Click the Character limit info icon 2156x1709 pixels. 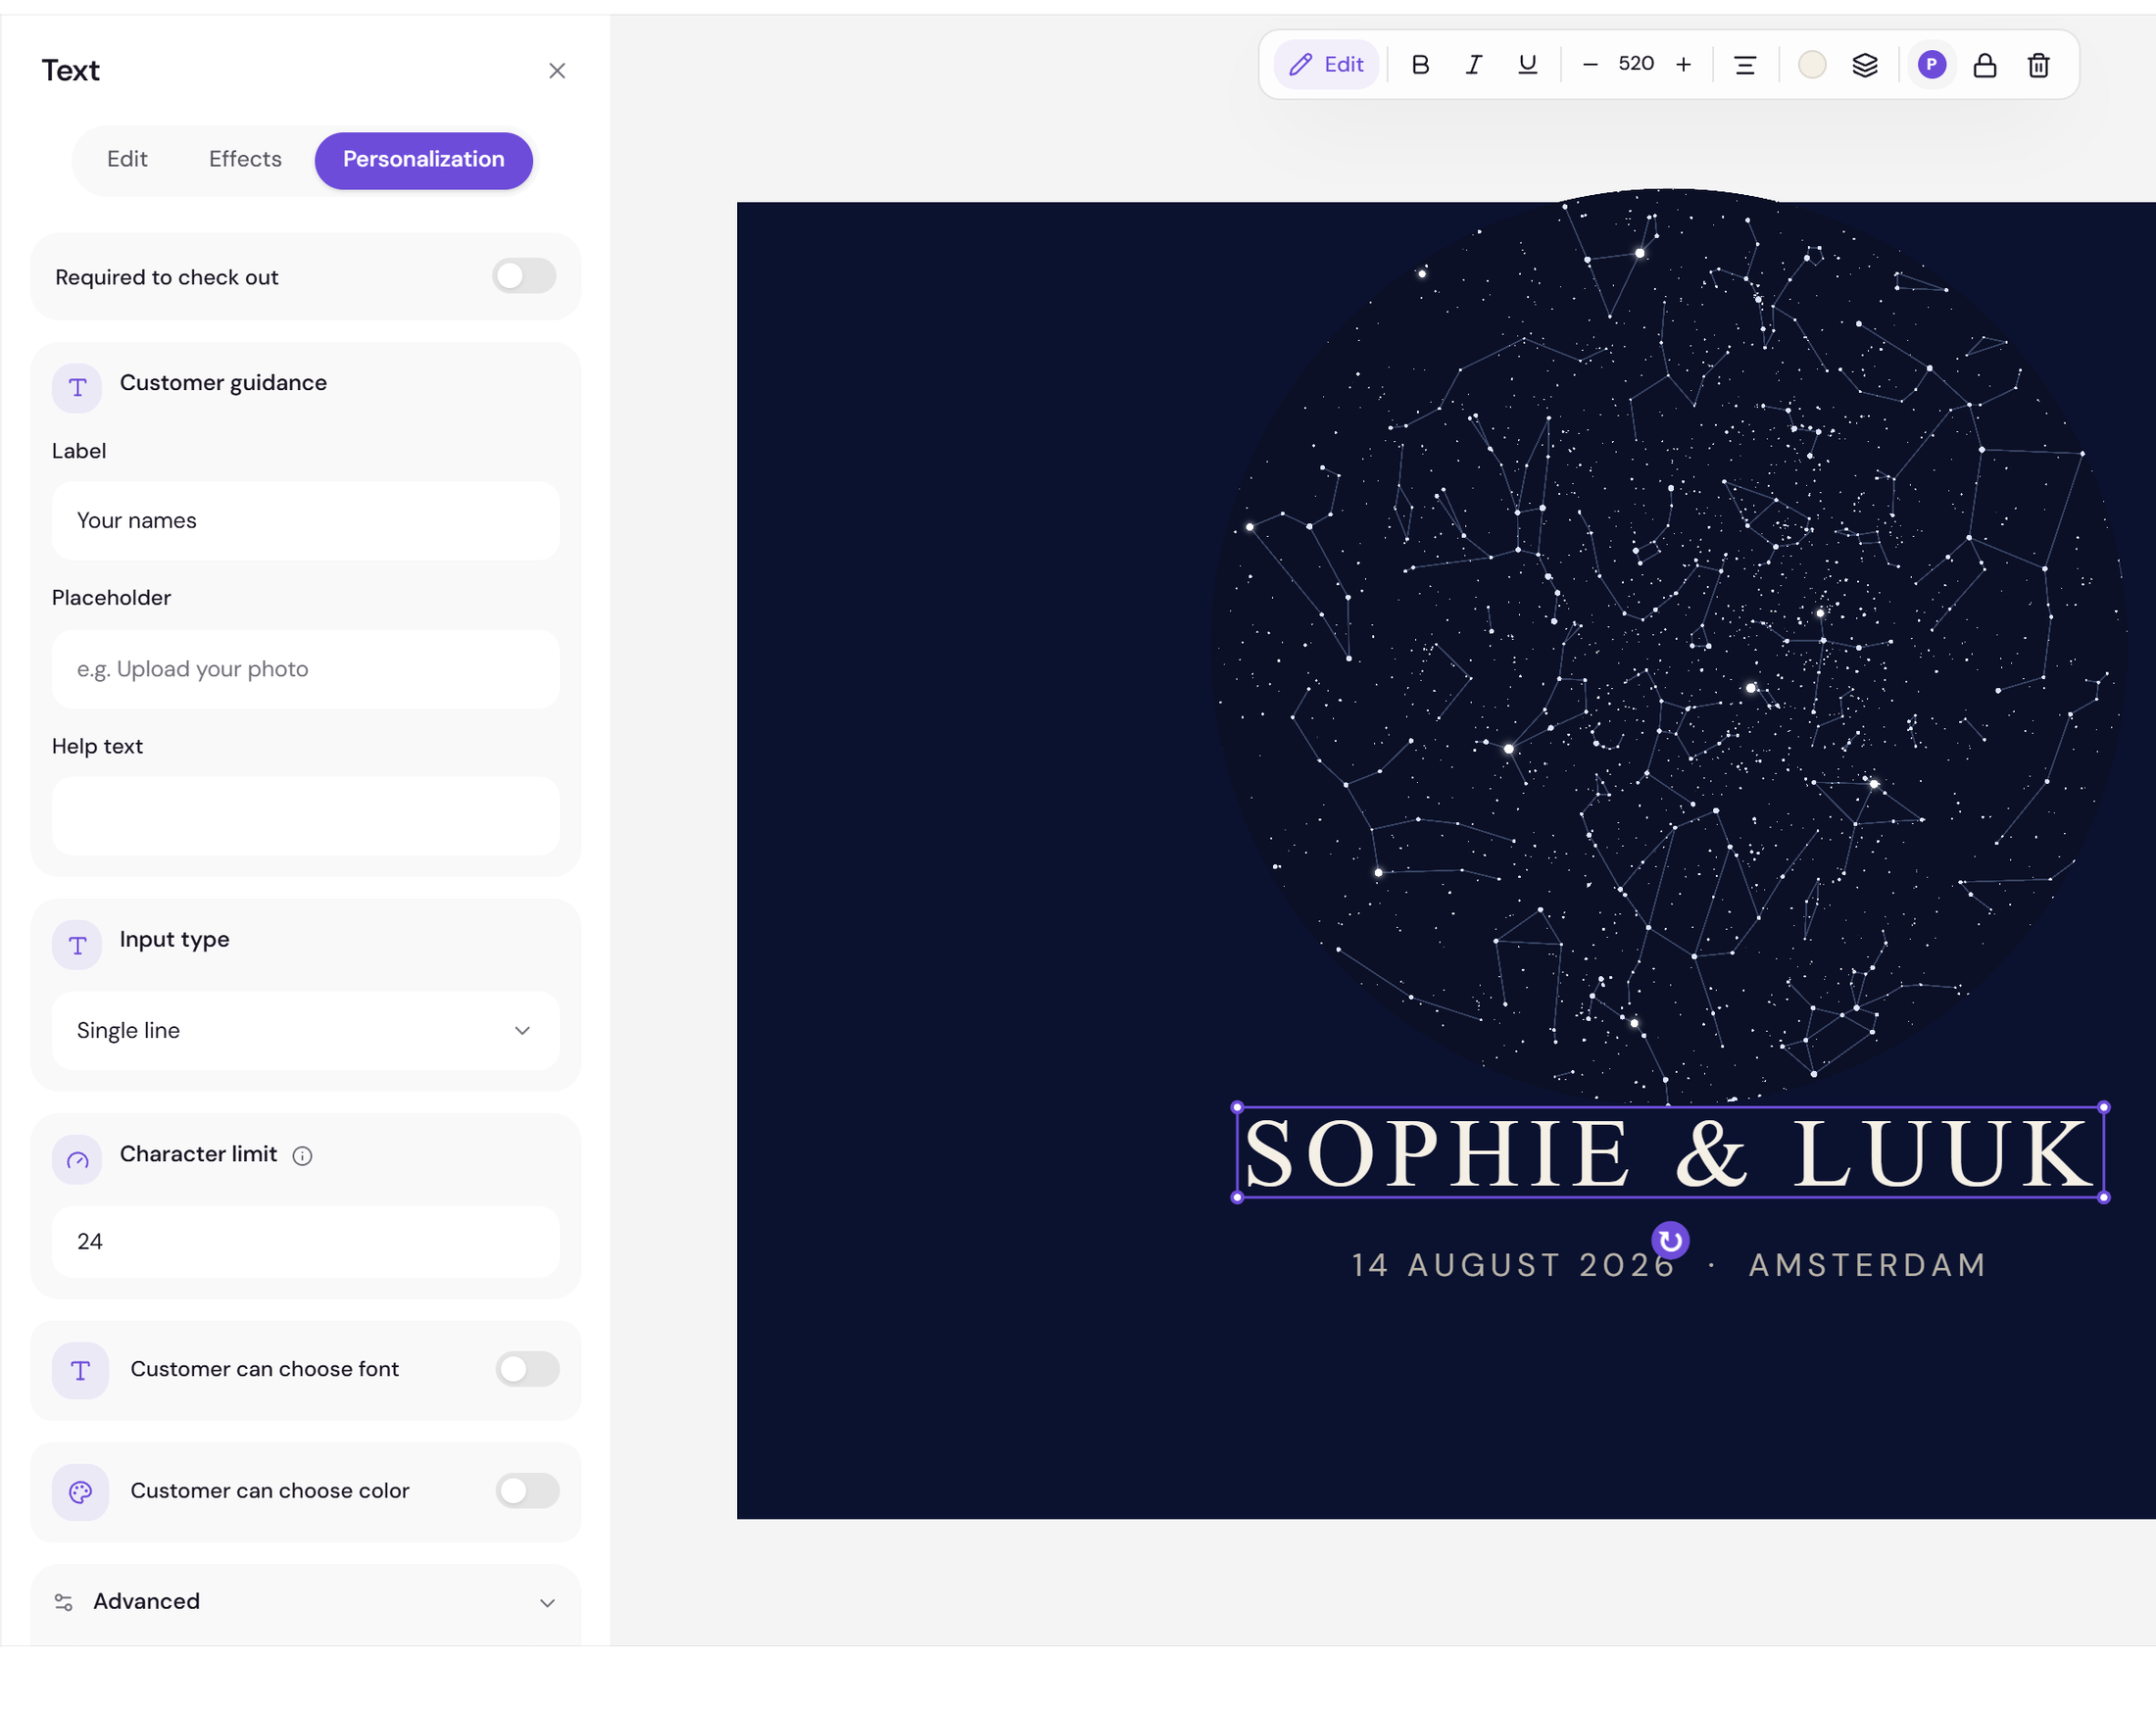click(x=302, y=1156)
